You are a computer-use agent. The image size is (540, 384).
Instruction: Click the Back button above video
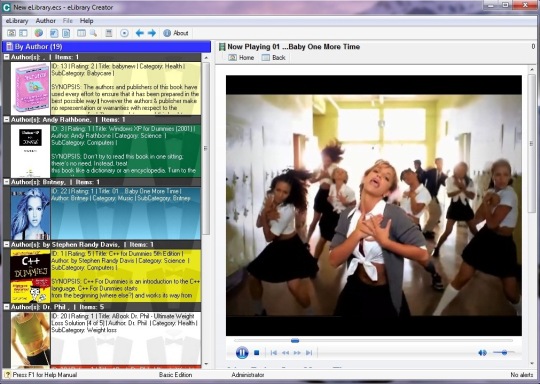point(274,58)
